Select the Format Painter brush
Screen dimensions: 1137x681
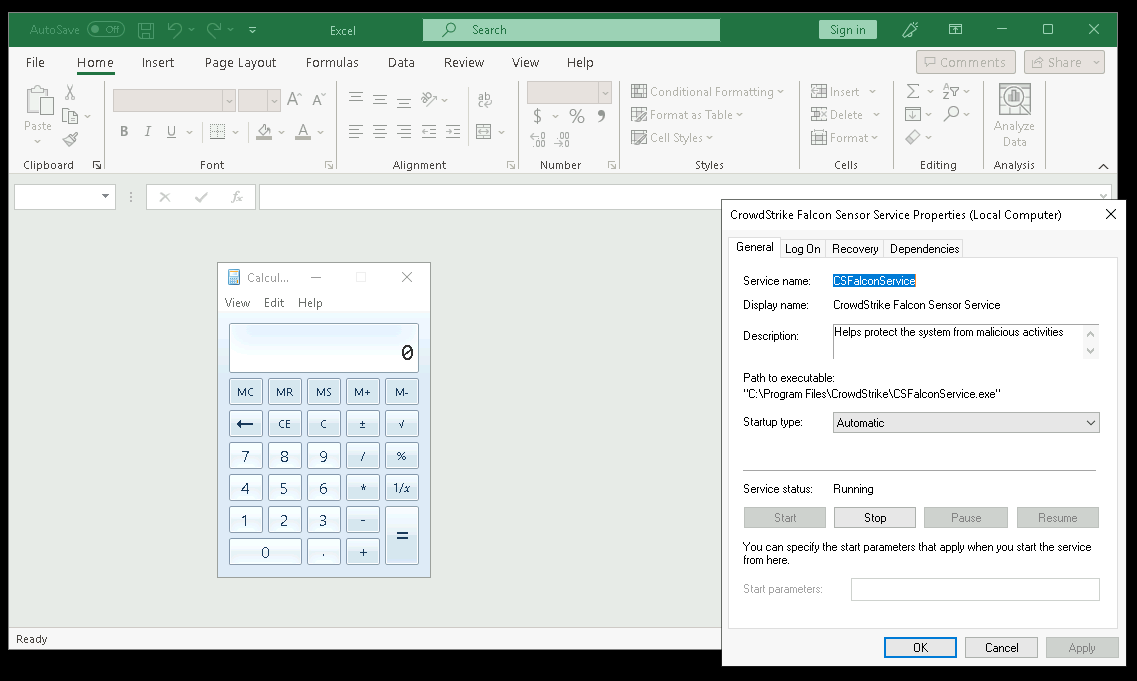(70, 139)
